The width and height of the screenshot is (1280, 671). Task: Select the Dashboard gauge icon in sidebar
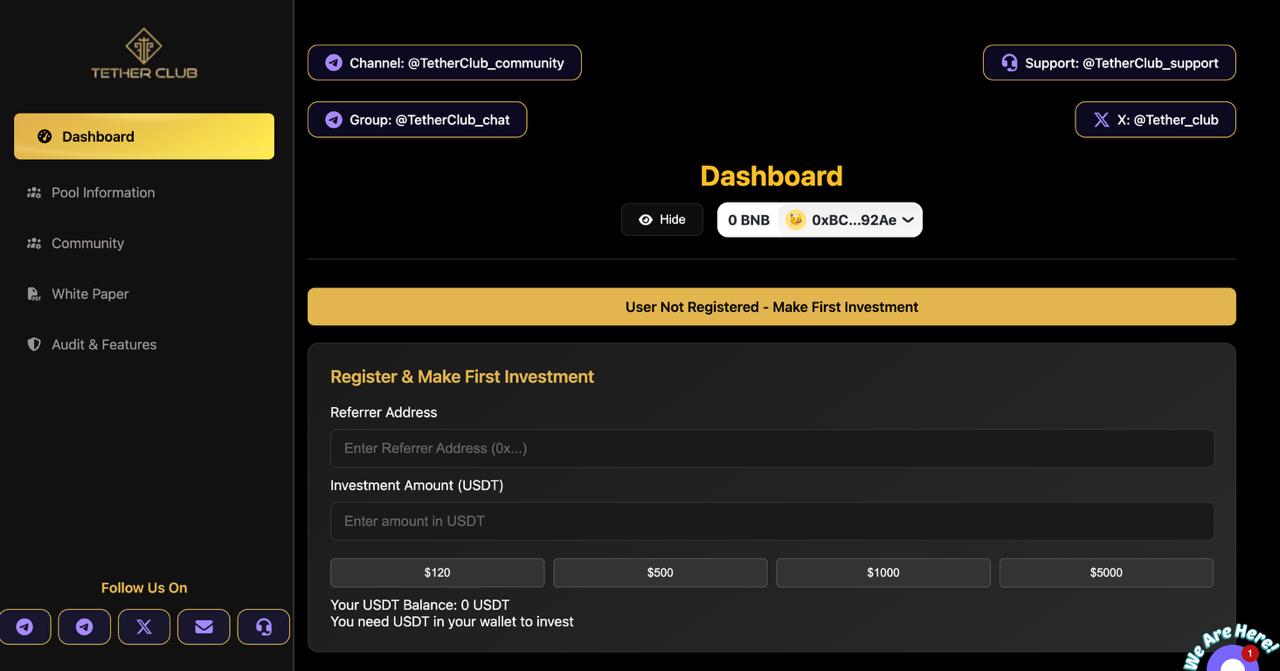(x=42, y=136)
